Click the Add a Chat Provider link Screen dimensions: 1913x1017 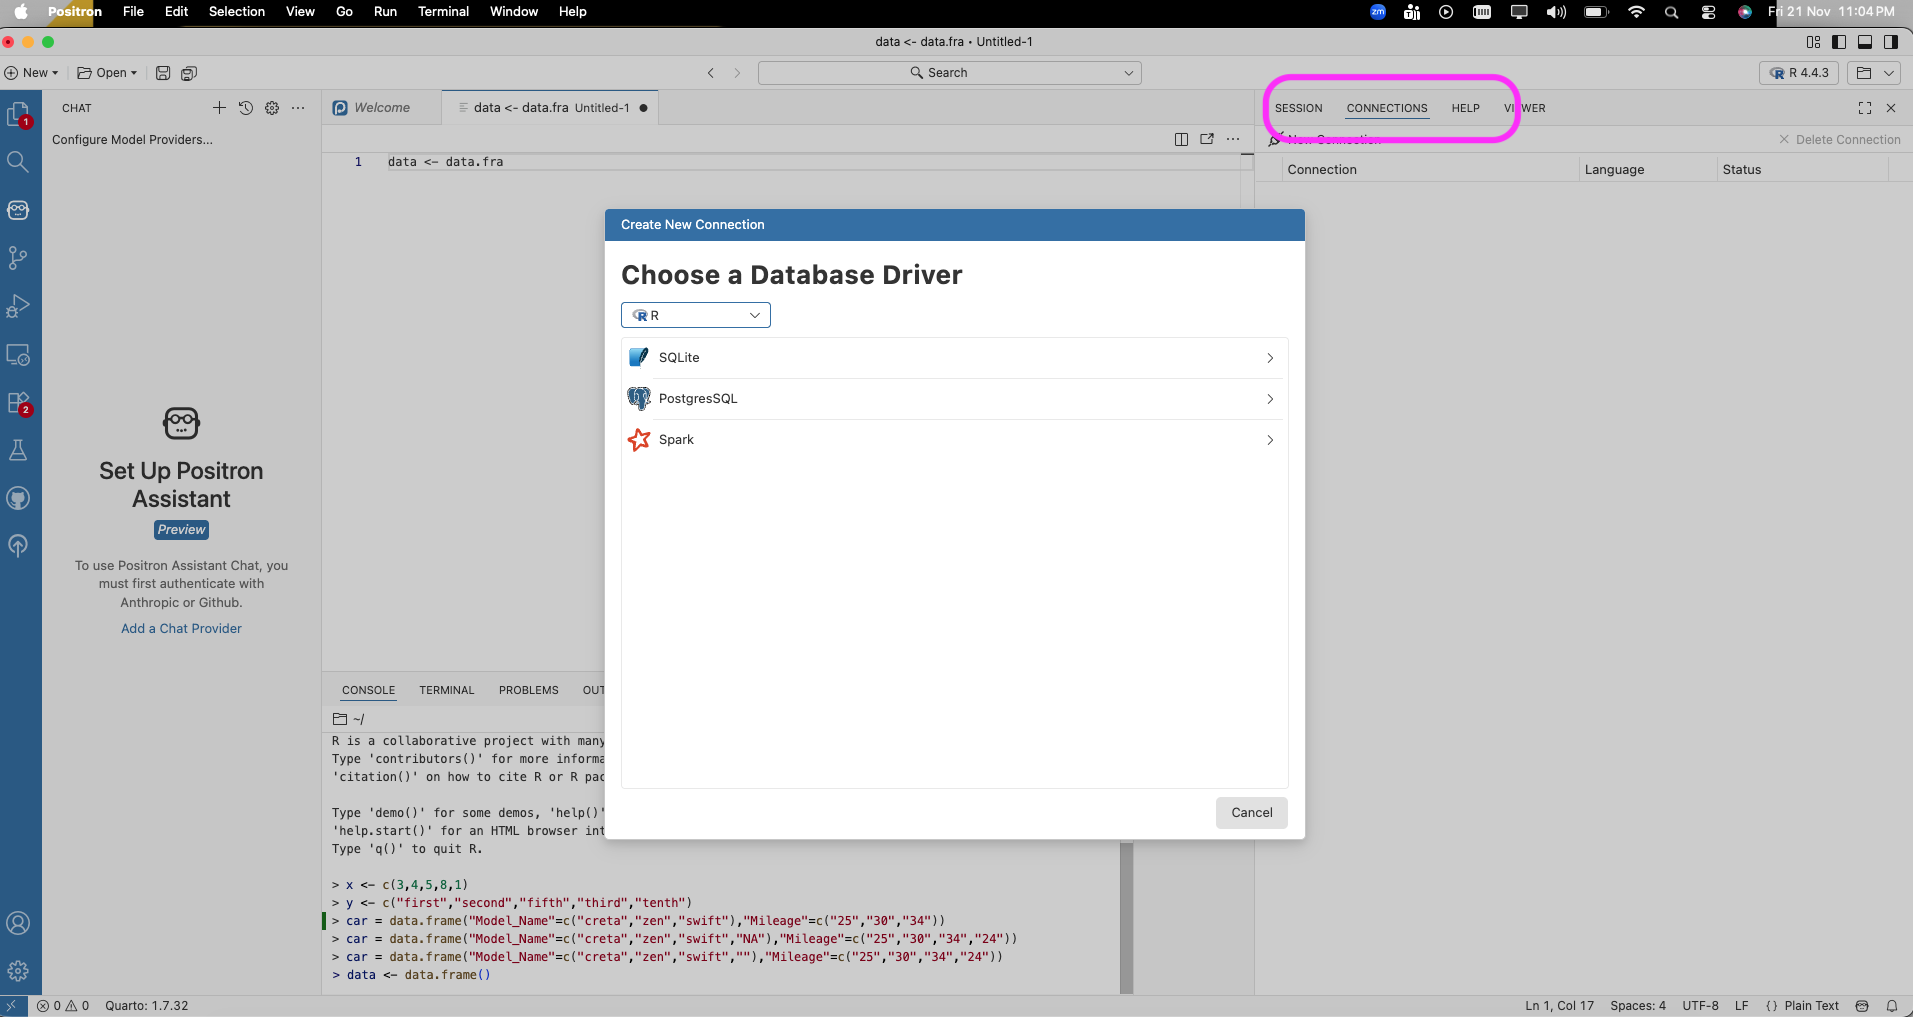click(181, 629)
